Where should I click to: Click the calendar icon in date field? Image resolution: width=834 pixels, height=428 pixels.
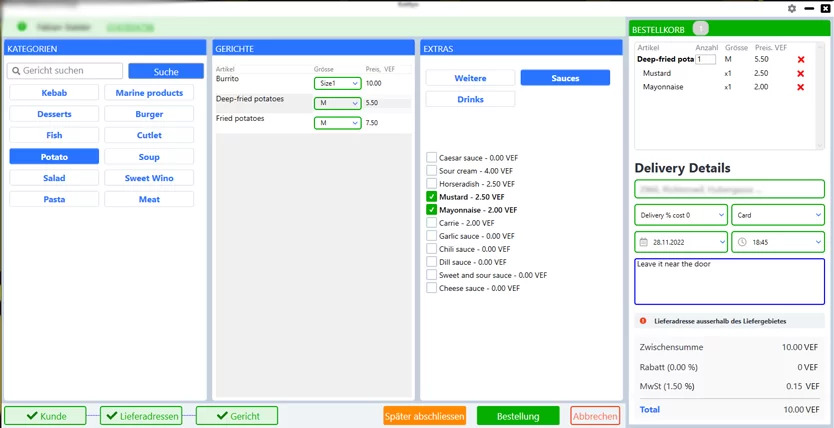tap(644, 242)
